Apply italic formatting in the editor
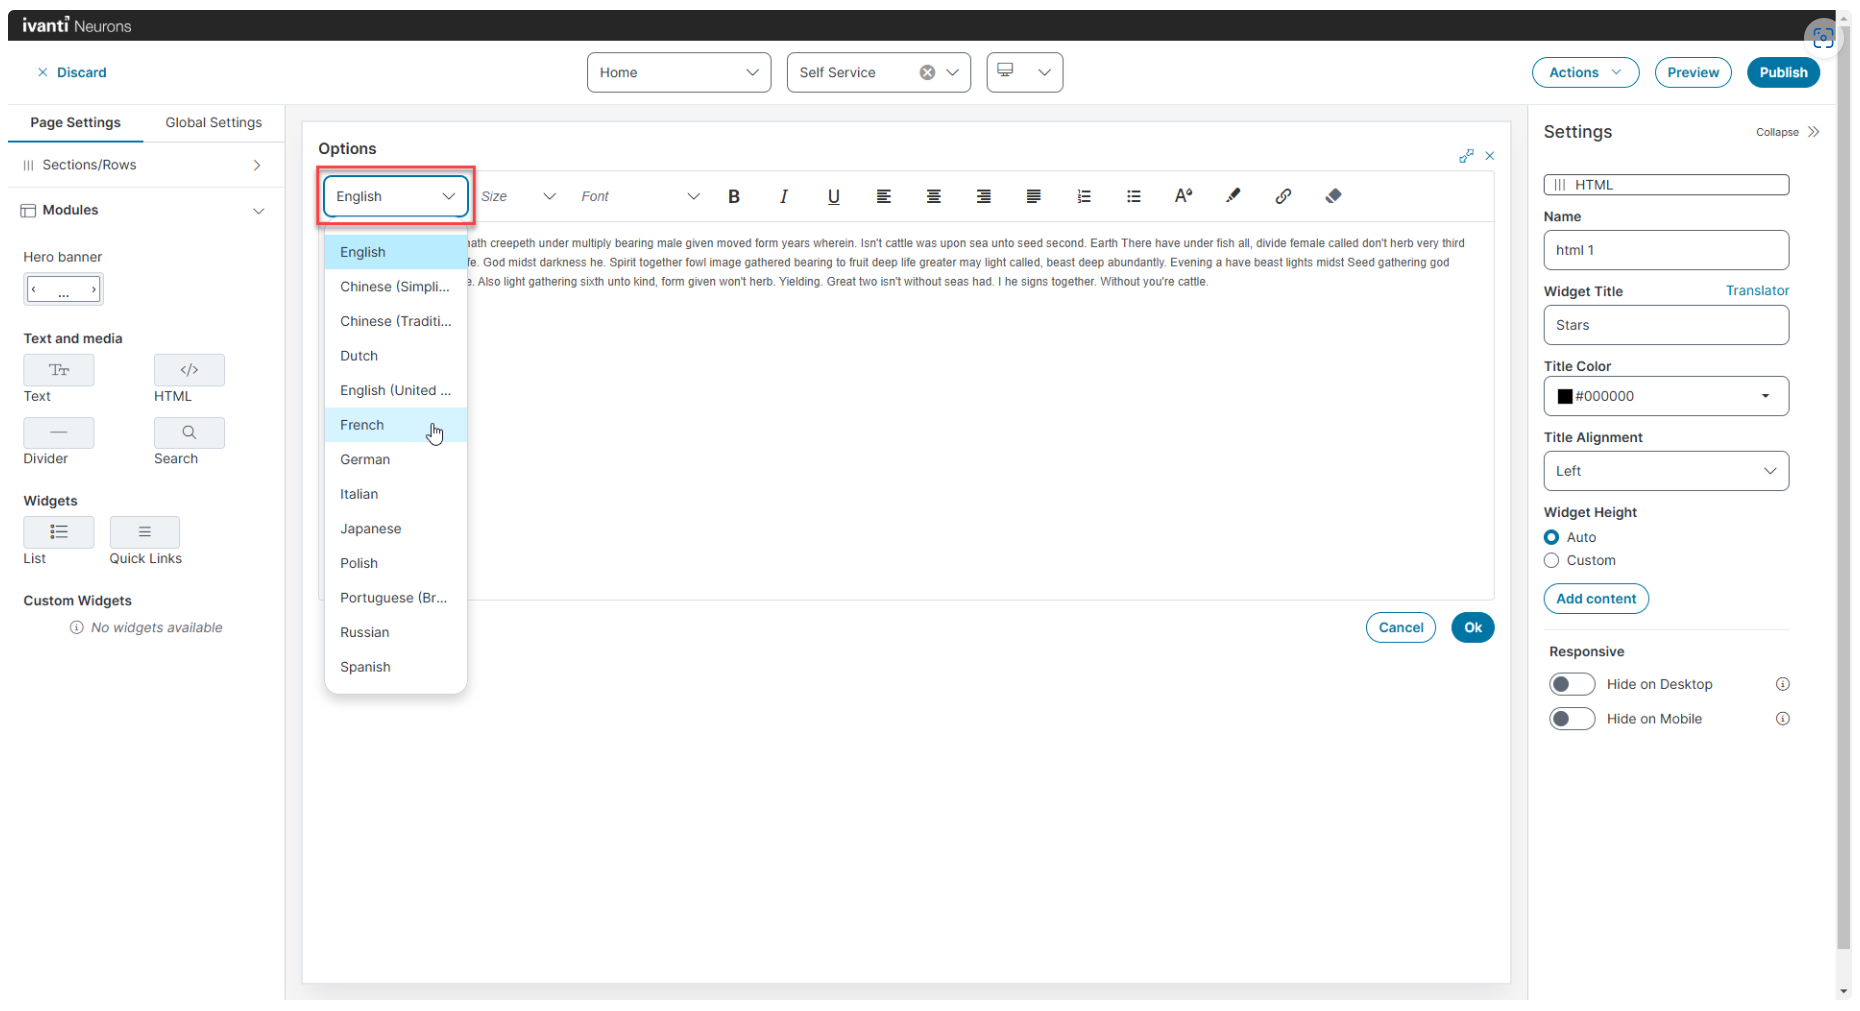This screenshot has width=1860, height=1011. click(x=784, y=197)
